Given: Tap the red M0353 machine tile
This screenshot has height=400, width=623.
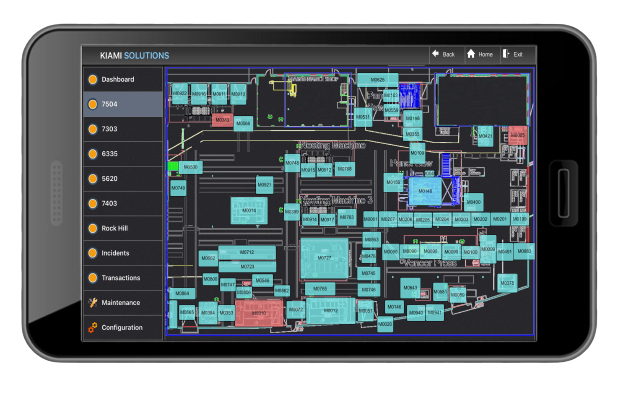Looking at the screenshot, I should coord(223,120).
